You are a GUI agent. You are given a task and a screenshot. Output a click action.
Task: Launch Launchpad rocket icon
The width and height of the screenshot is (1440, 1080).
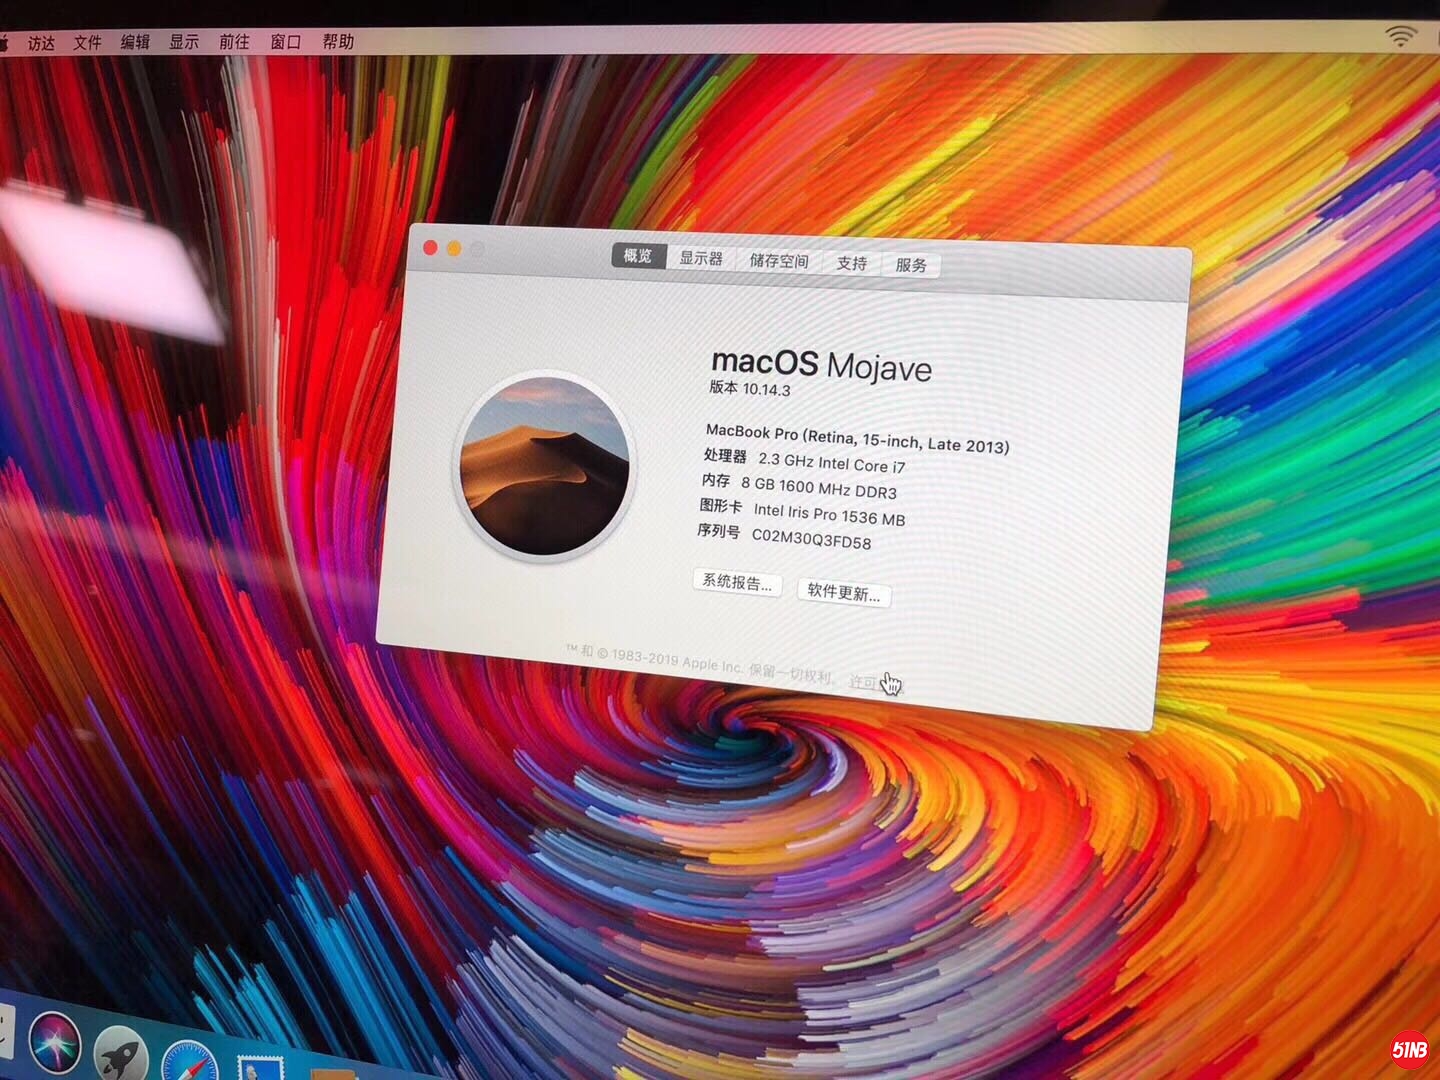click(122, 1056)
